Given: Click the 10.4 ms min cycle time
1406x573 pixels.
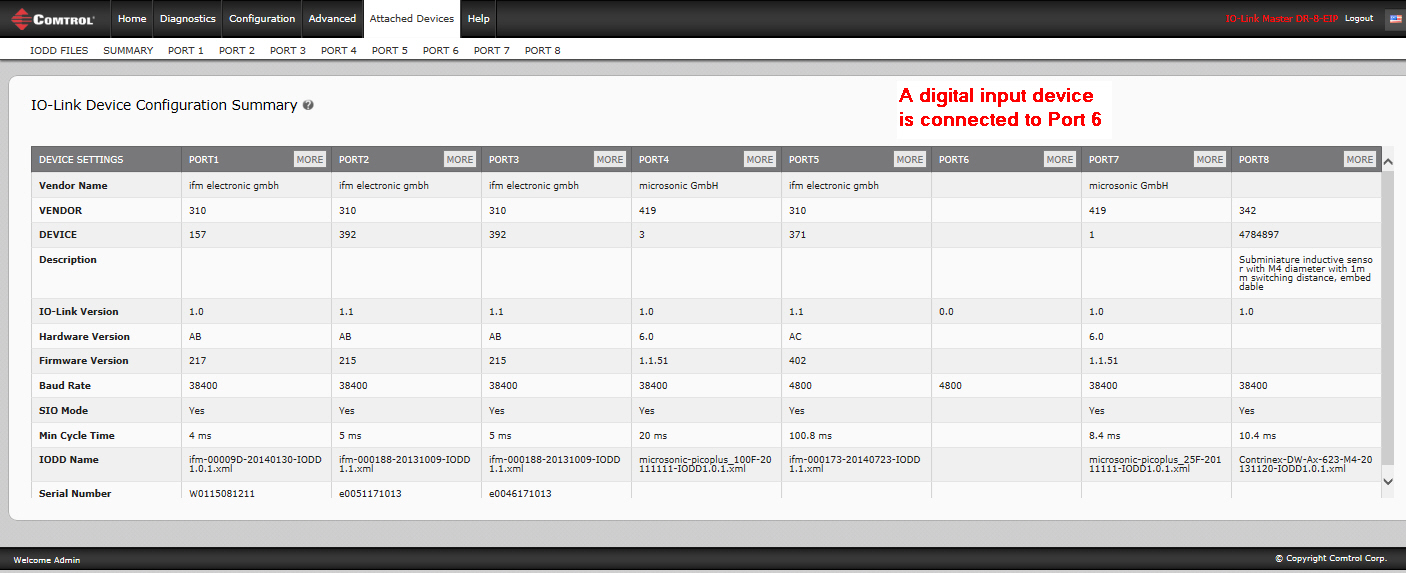Looking at the screenshot, I should (1257, 436).
